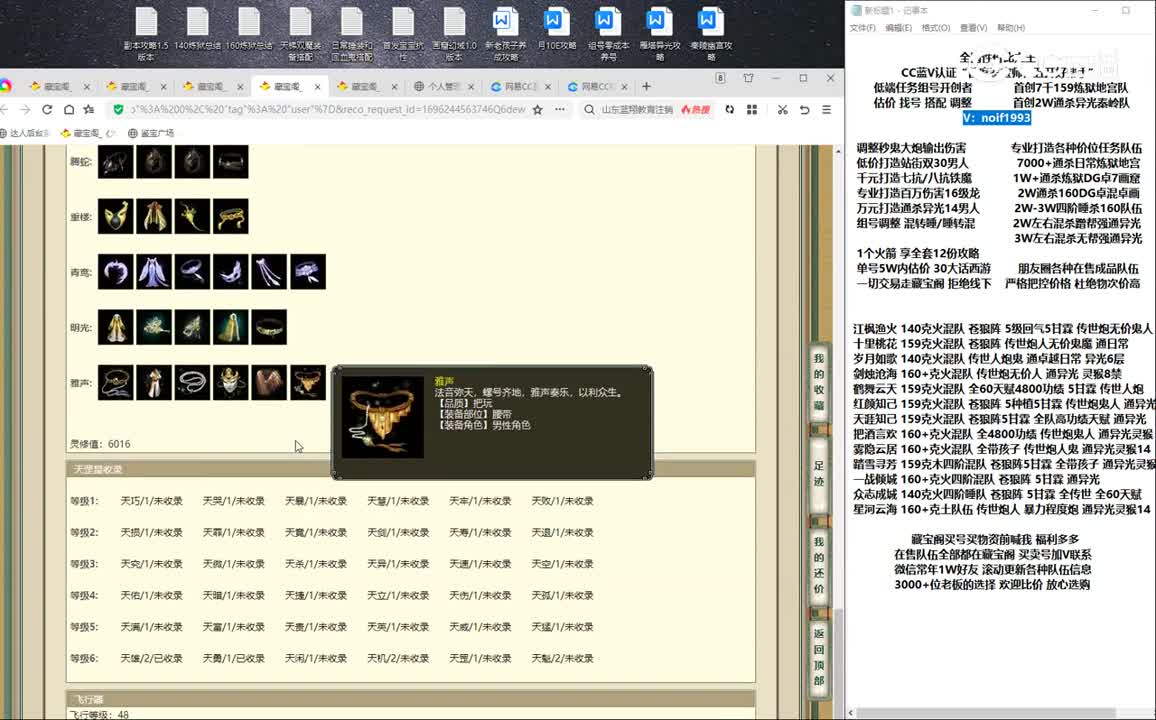Open the browser grid apps icon
1156x720 pixels.
[752, 110]
